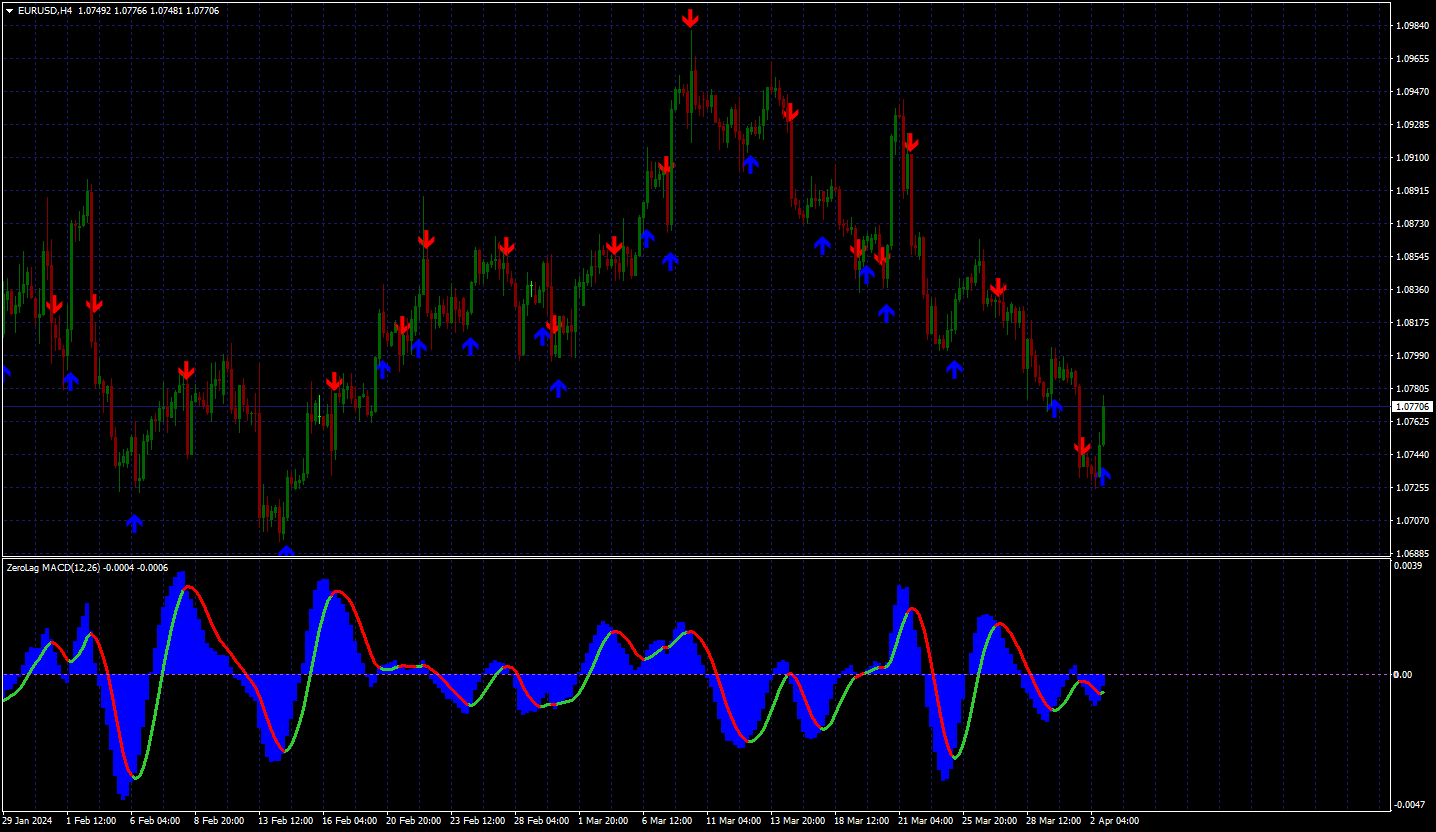Click 8 Feb 20:00 on the time axis
Image resolution: width=1436 pixels, height=832 pixels.
219,821
